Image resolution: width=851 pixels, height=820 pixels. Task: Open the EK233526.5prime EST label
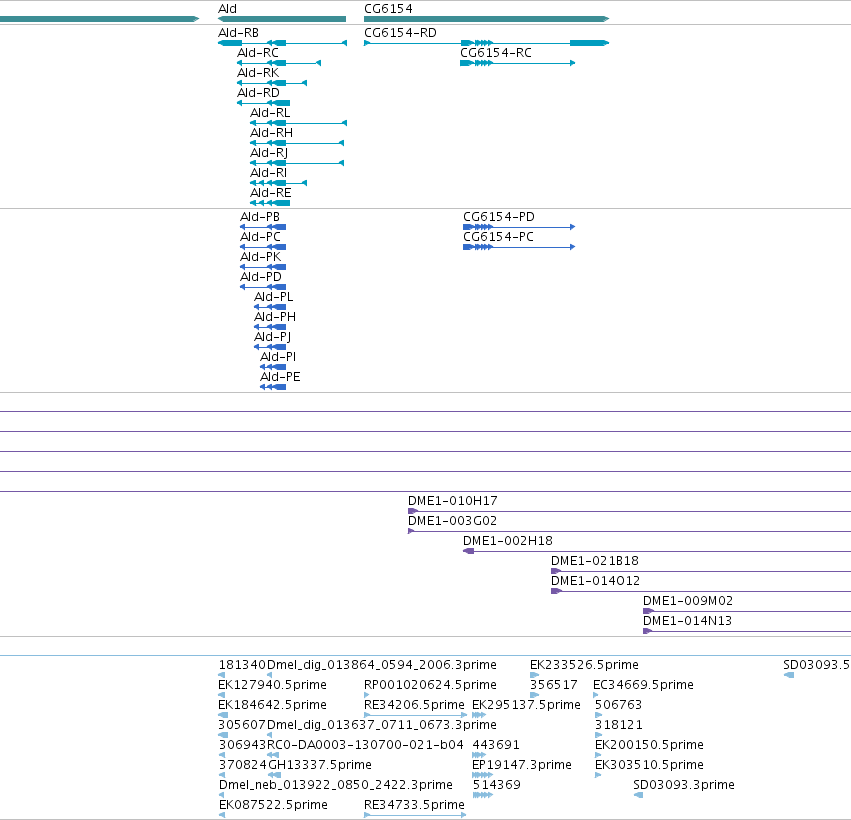click(x=585, y=665)
